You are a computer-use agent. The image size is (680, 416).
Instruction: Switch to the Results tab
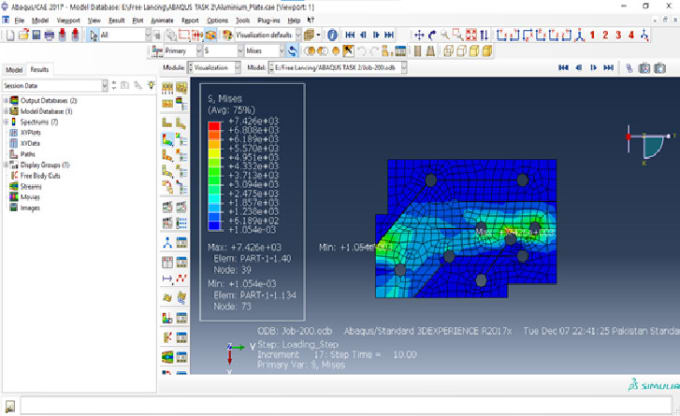[x=39, y=69]
